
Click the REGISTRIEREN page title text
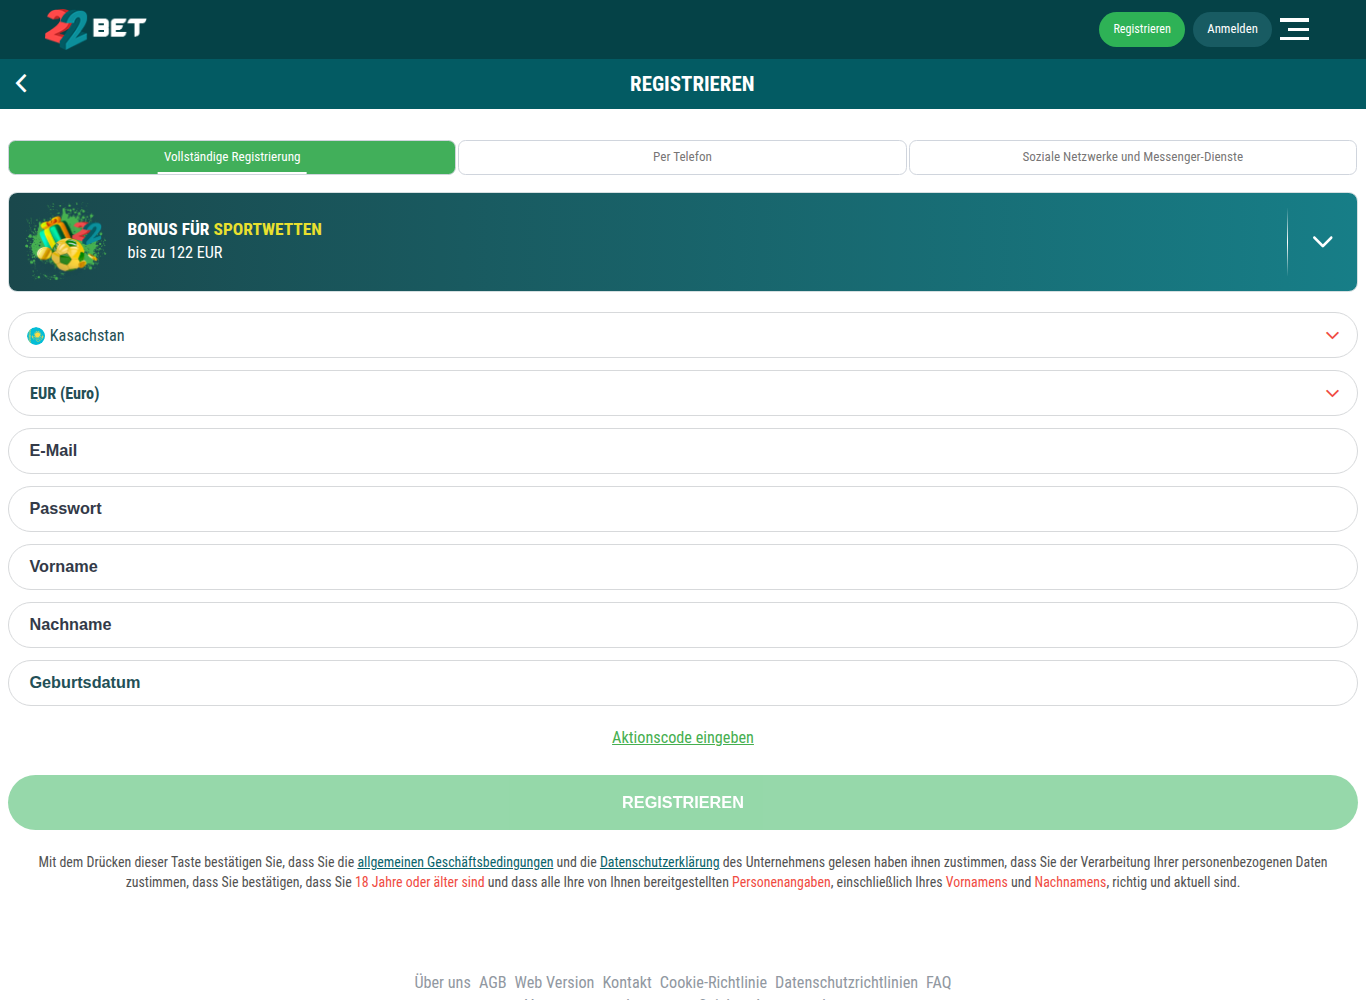(692, 84)
